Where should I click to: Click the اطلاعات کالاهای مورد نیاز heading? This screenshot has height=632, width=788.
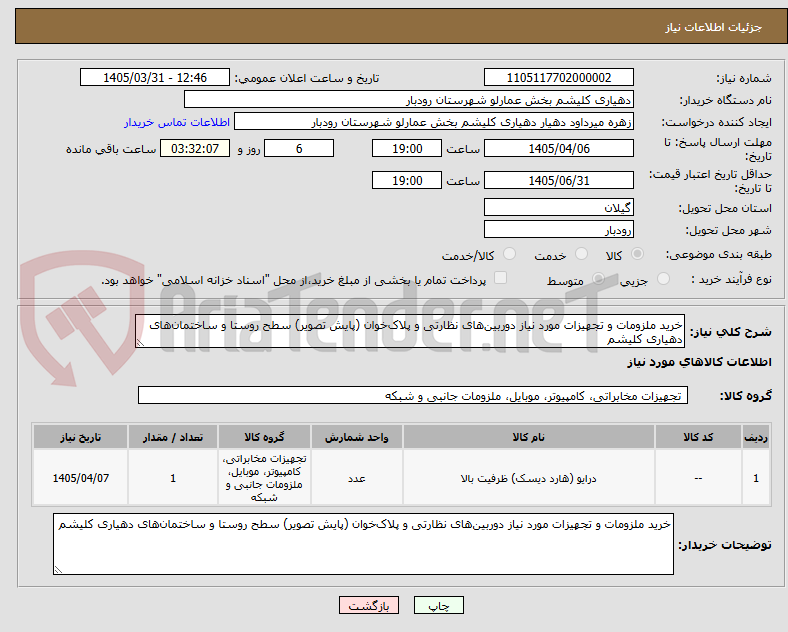tap(699, 362)
